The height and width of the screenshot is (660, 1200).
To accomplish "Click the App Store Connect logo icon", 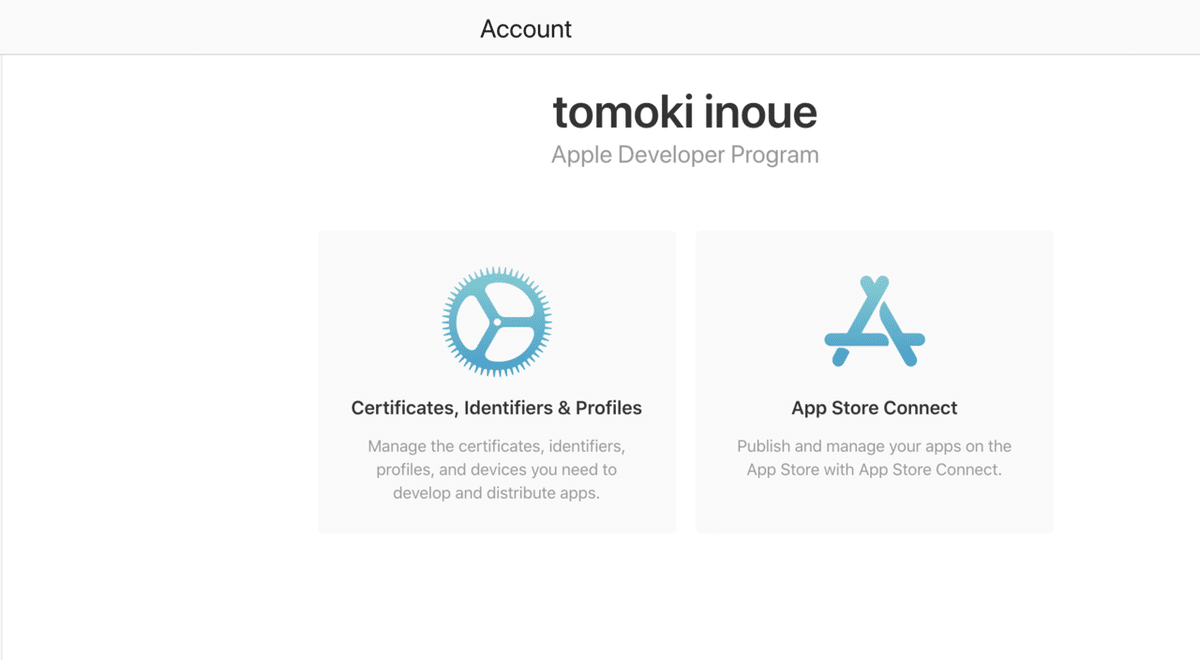I will tap(875, 321).
